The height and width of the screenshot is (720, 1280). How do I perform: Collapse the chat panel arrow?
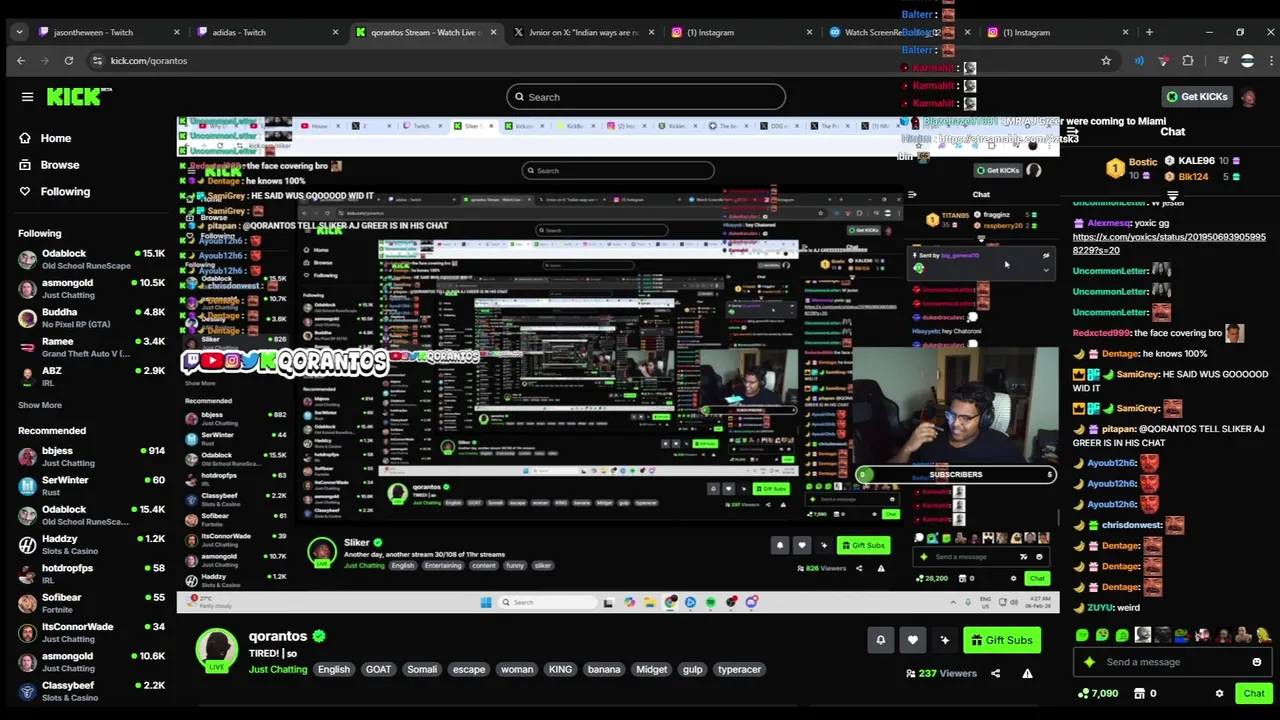pos(1072,132)
